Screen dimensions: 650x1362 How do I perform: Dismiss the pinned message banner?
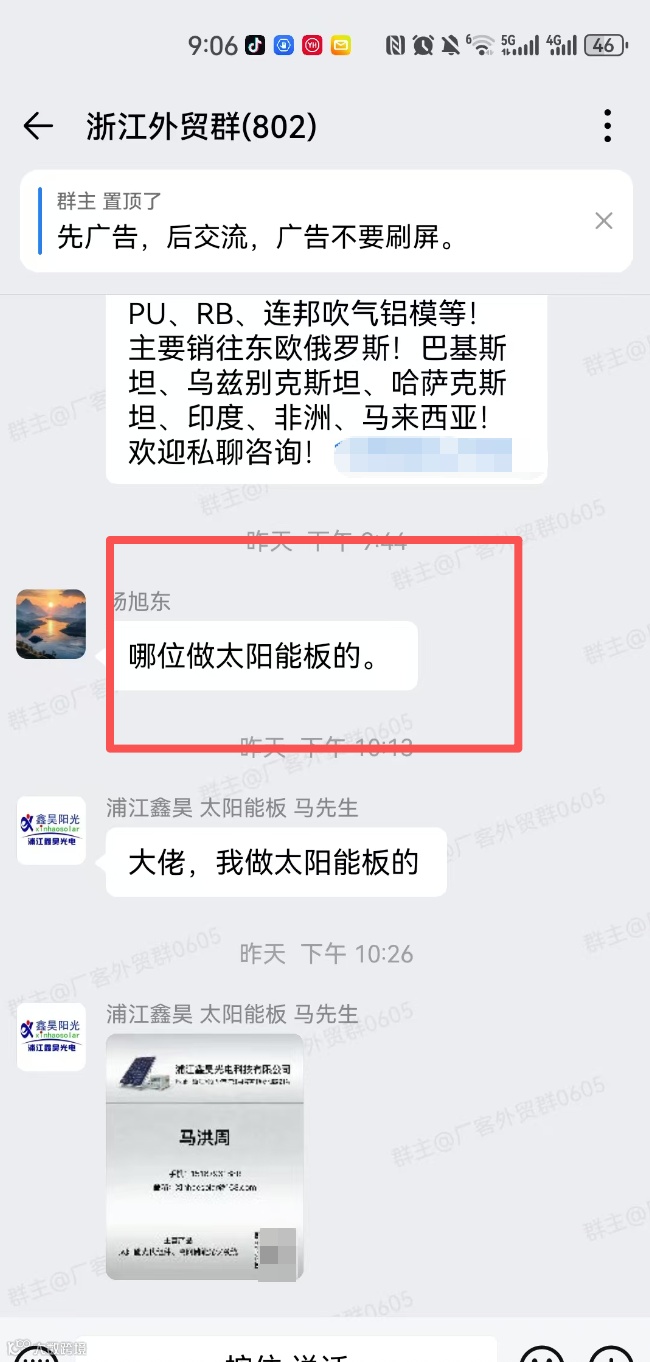pos(604,221)
